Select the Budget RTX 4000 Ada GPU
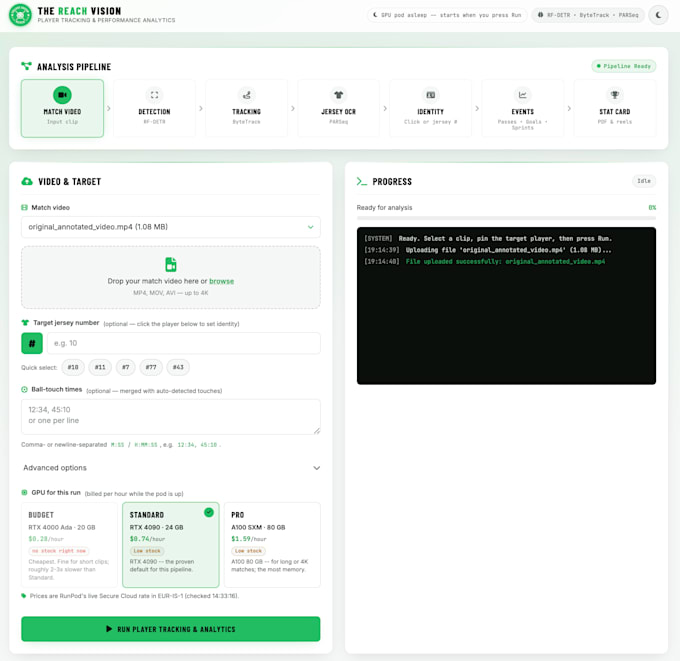 pyautogui.click(x=69, y=545)
